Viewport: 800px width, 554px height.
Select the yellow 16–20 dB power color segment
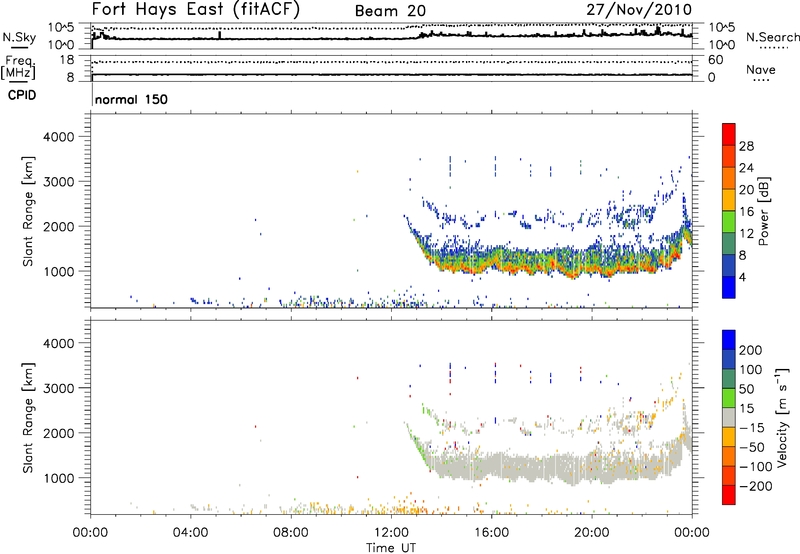tap(729, 200)
